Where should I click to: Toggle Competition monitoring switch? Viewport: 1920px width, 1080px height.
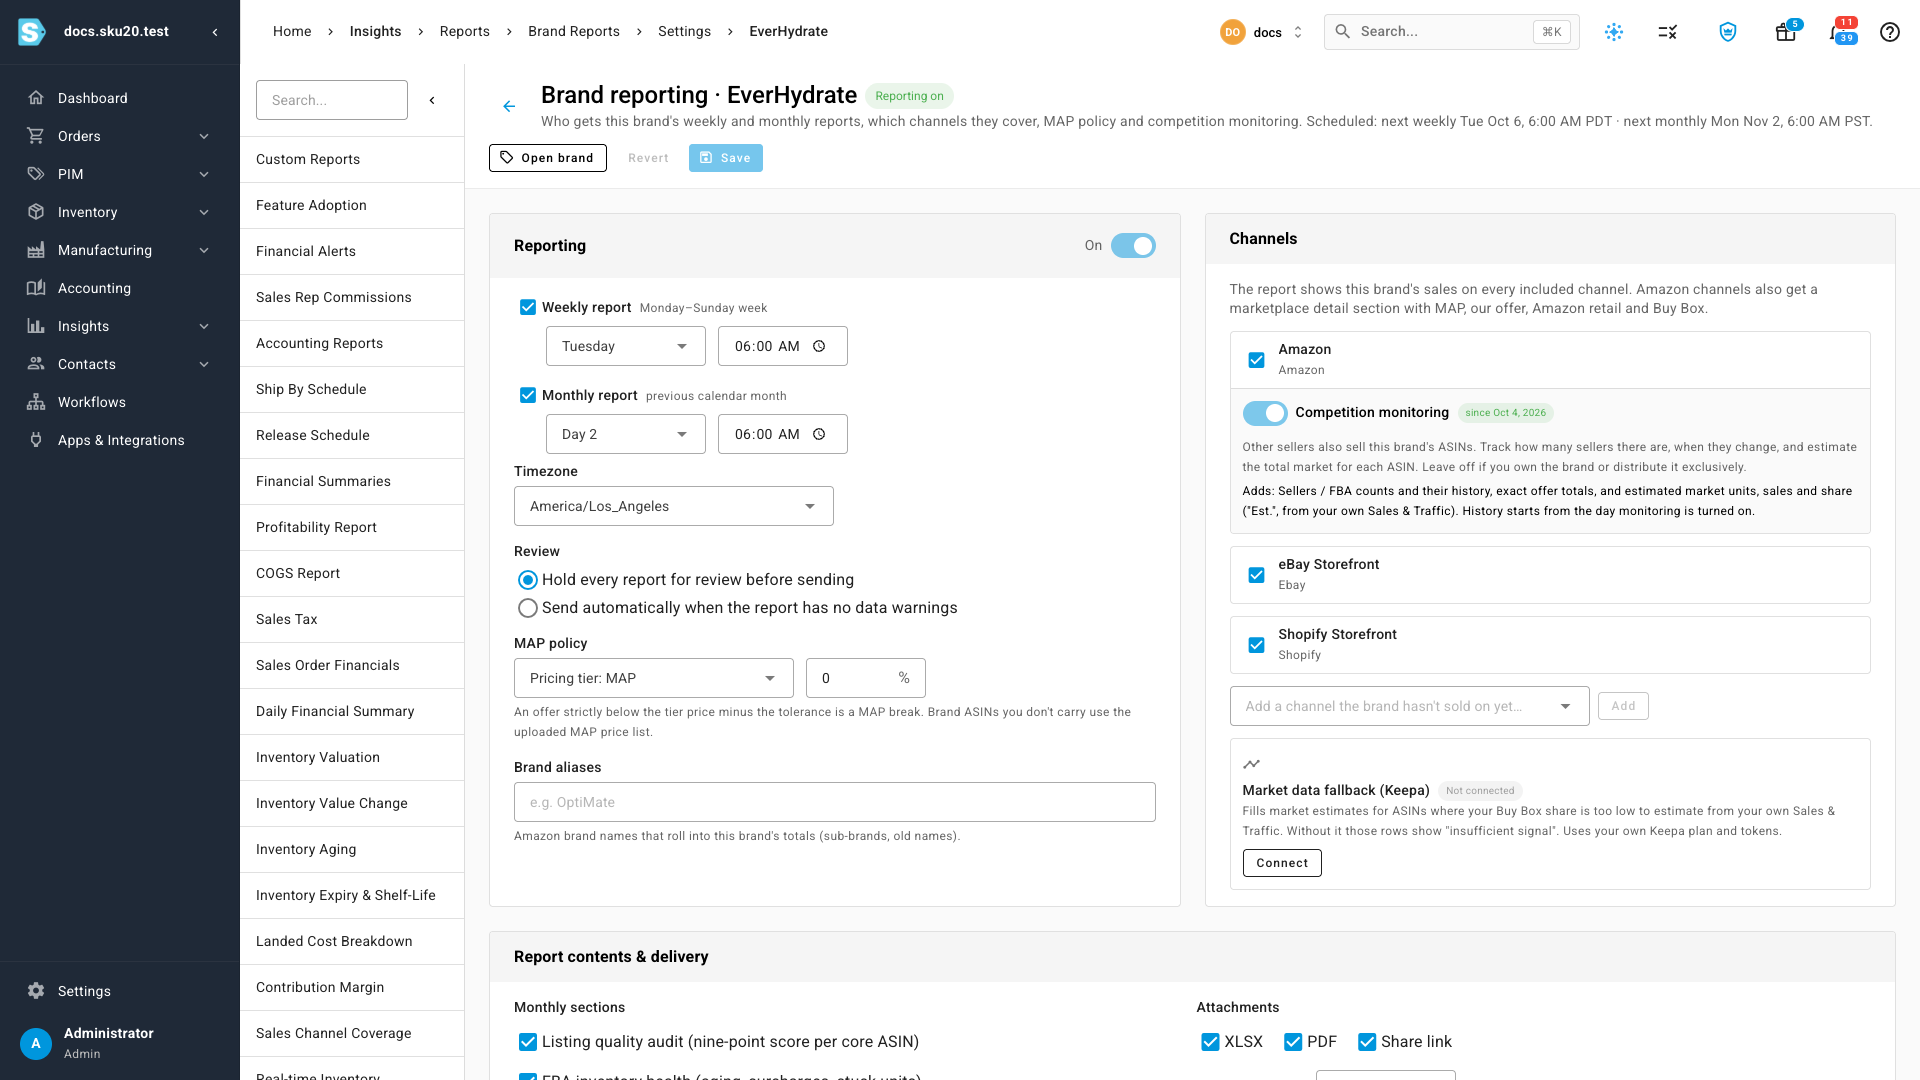tap(1265, 413)
